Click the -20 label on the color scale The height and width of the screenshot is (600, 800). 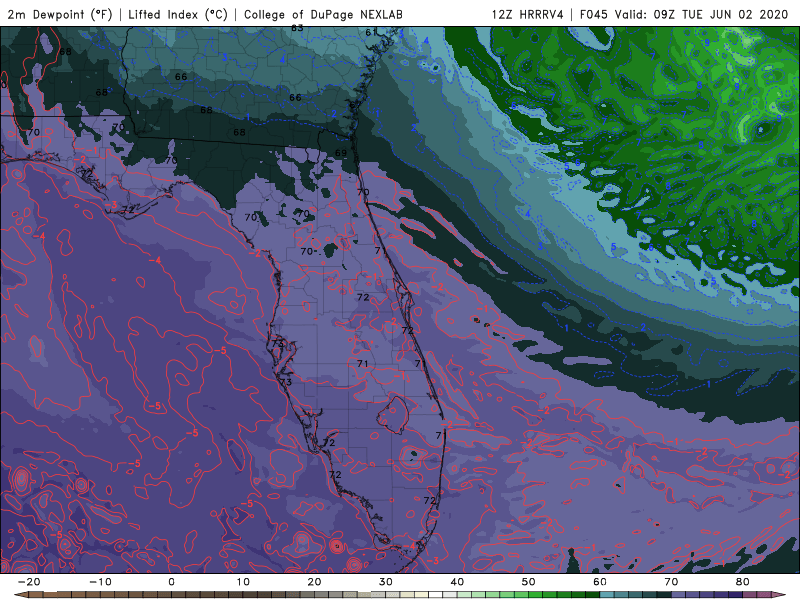point(29,582)
